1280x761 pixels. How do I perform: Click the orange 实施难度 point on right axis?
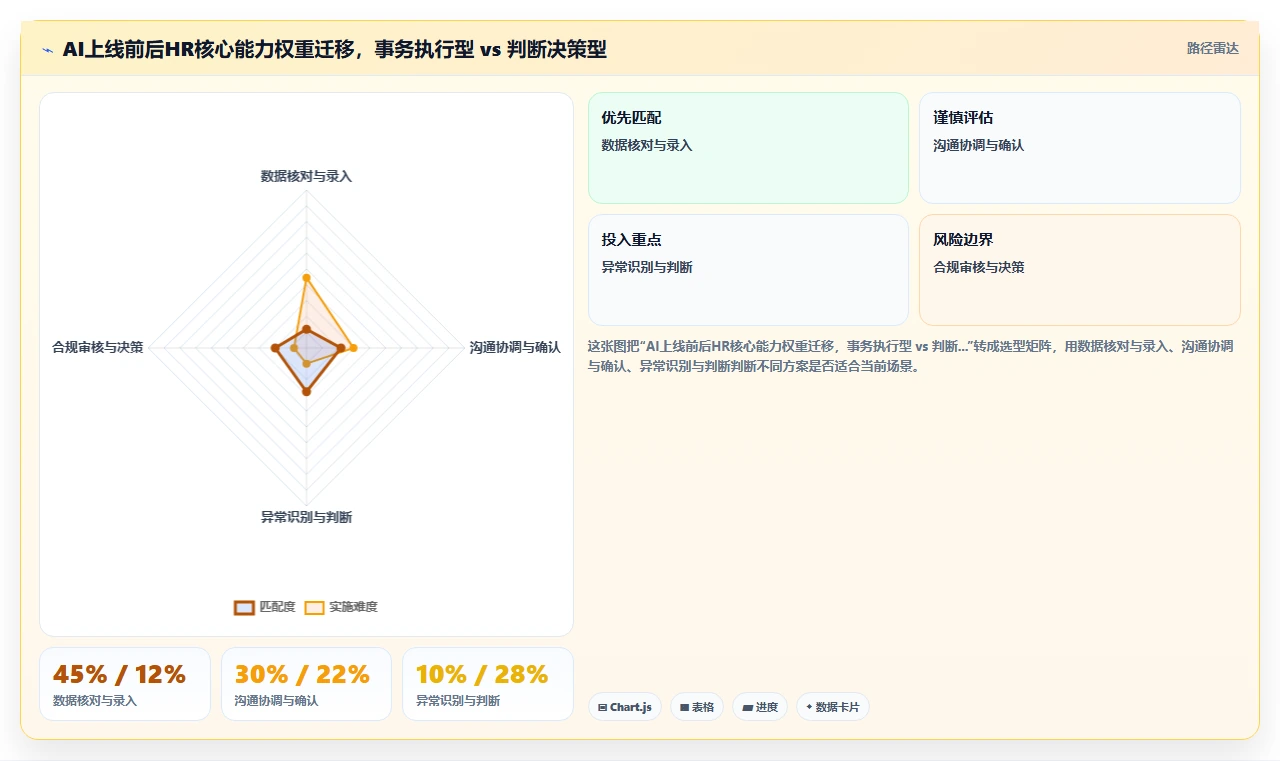pos(353,348)
